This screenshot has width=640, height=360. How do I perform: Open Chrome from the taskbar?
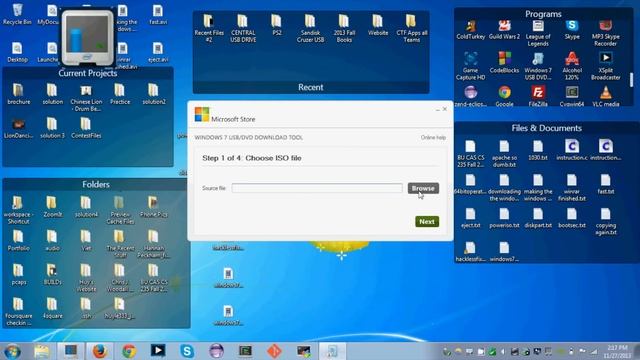pos(129,351)
